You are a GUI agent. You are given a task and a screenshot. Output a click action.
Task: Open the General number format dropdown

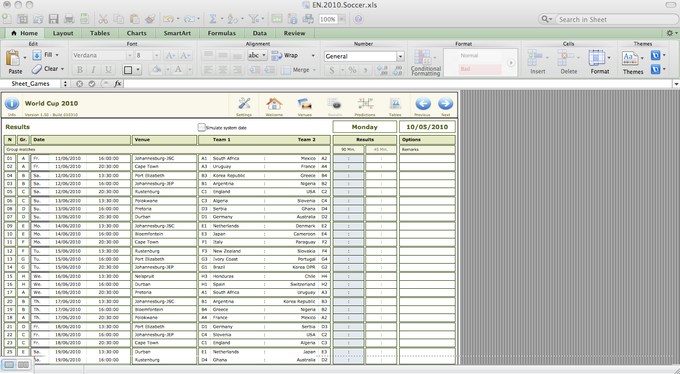tap(400, 56)
